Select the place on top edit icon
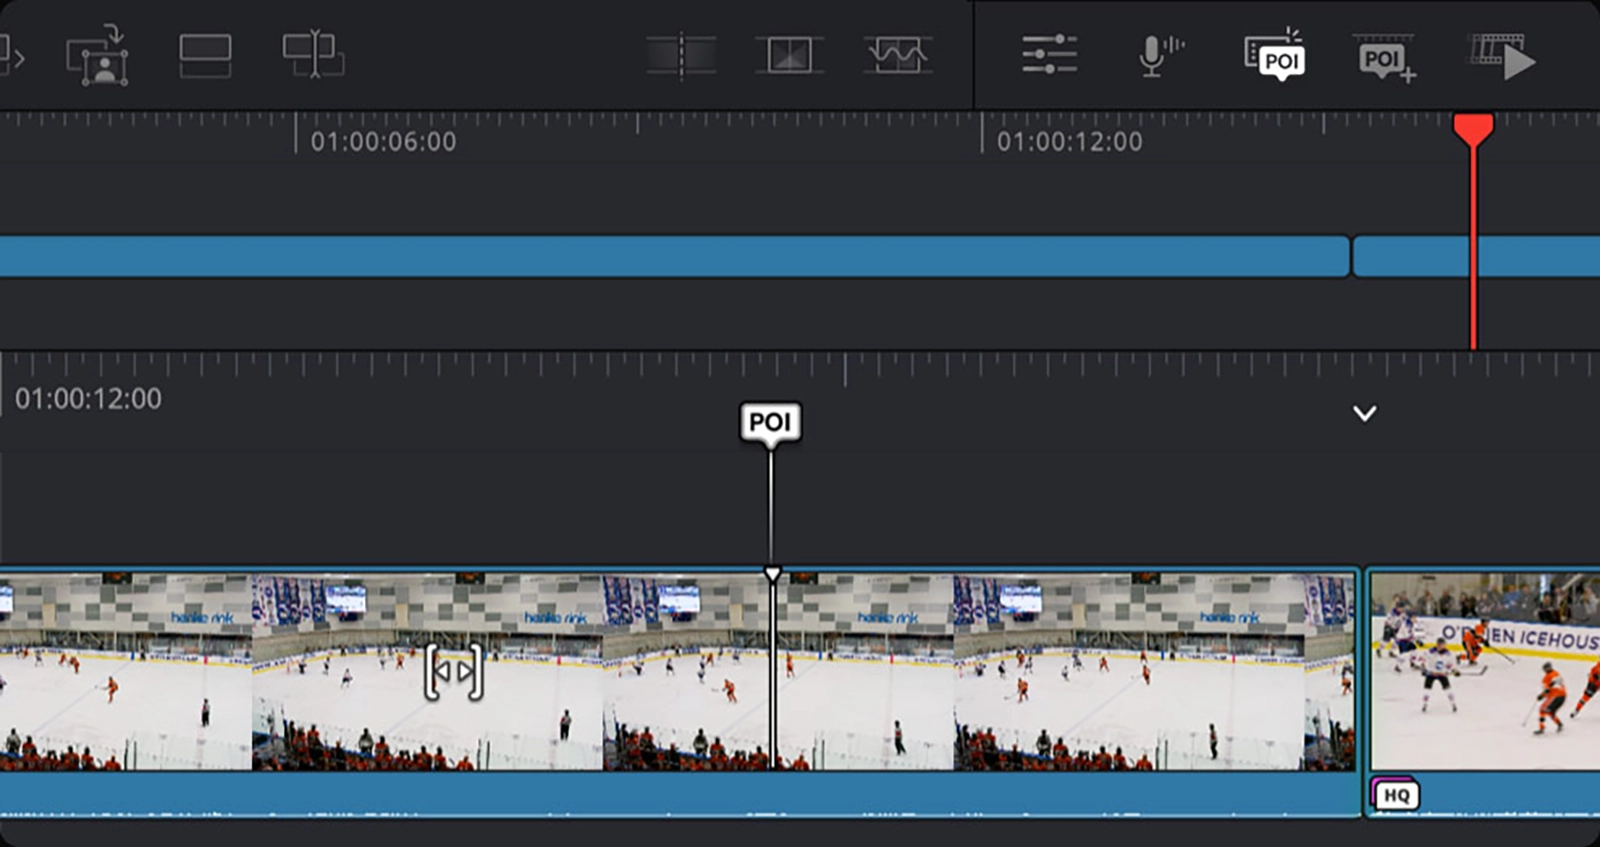Screen dimensions: 1600x847 coord(205,56)
